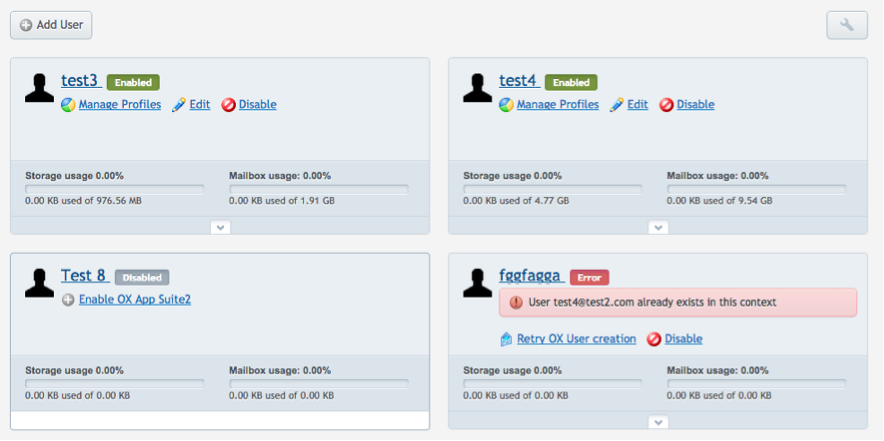884x441 pixels.
Task: Click test4's Storage usage progress bar
Action: [552, 189]
